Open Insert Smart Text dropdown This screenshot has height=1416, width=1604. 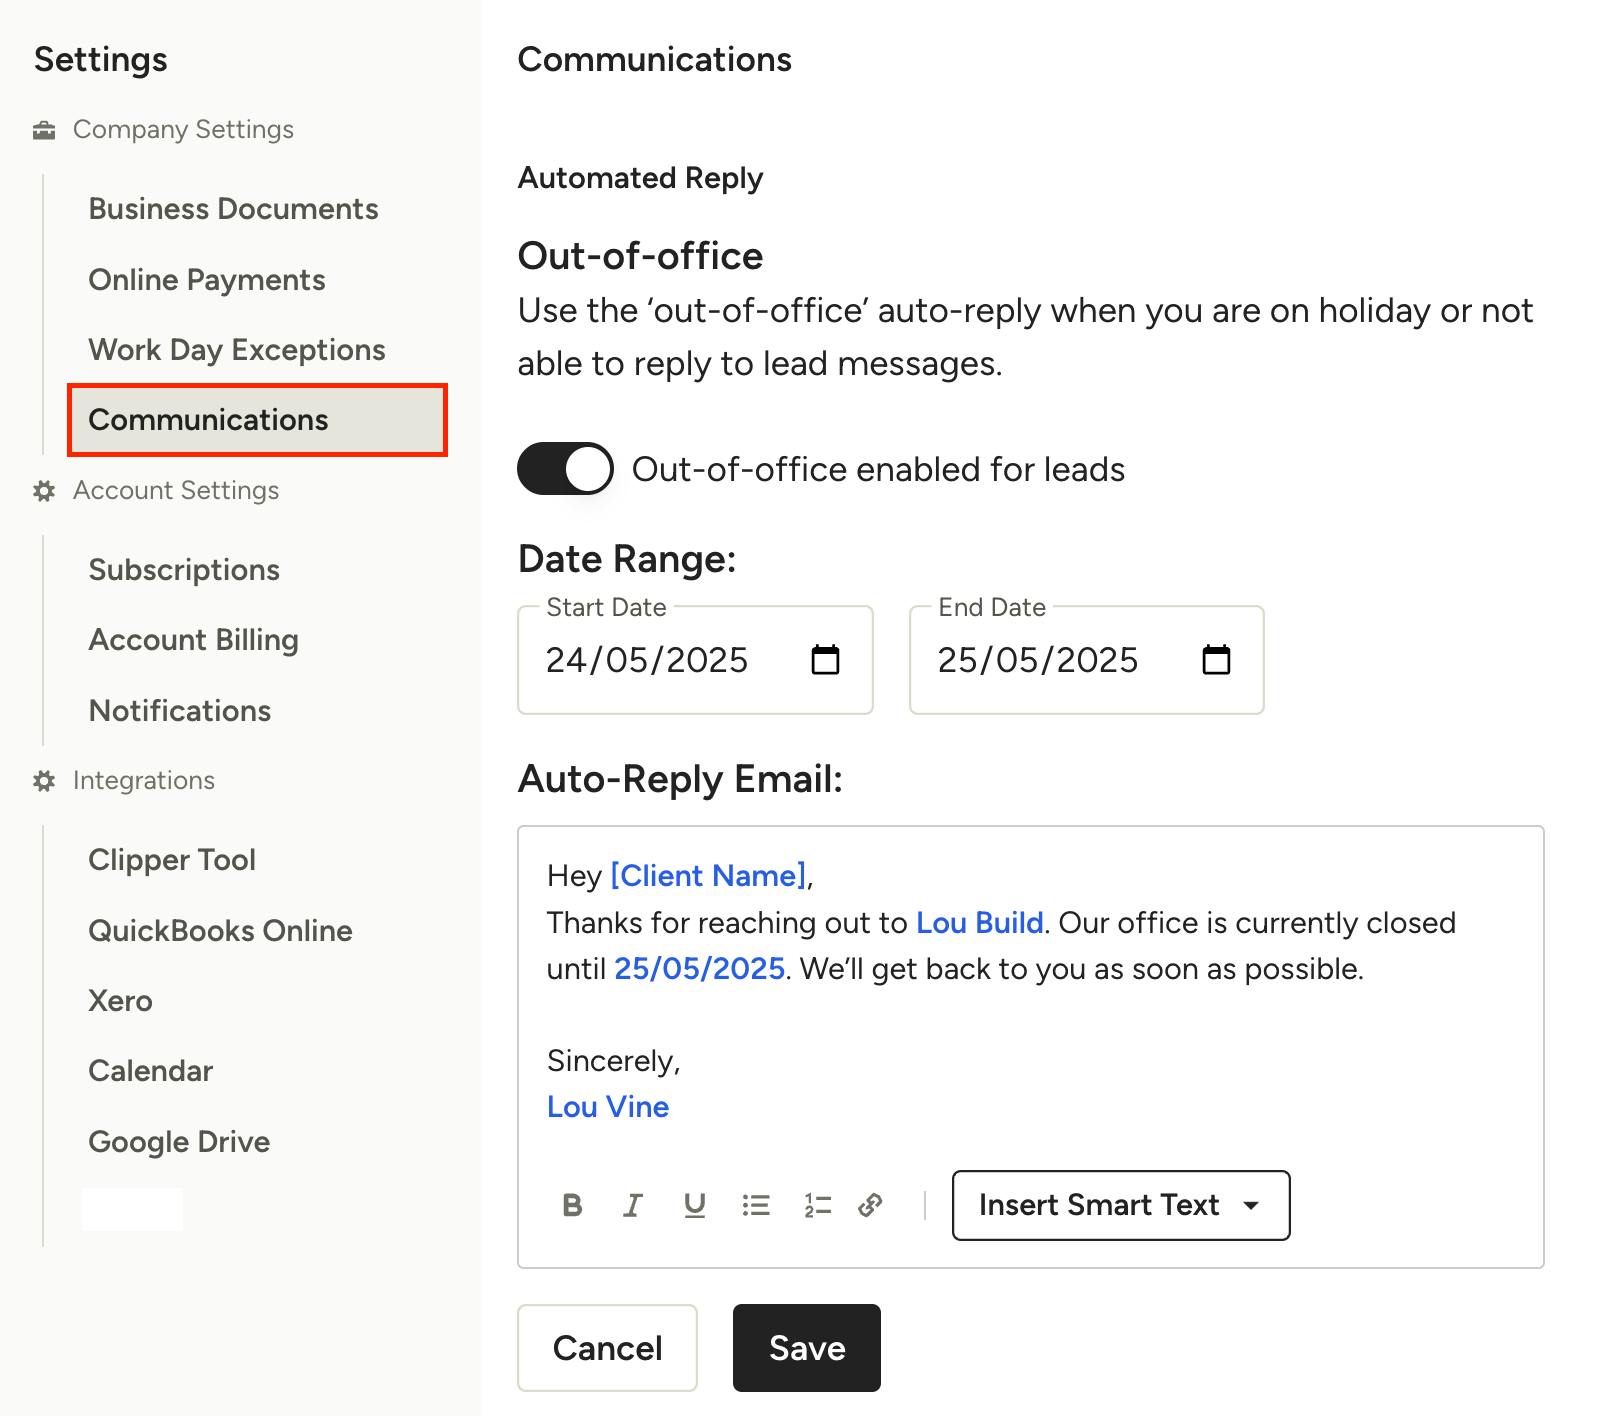coord(1121,1205)
